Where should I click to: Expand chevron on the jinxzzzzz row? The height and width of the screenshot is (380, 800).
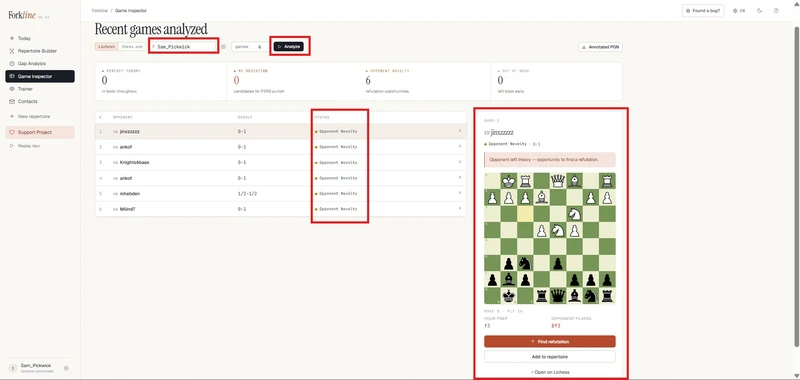(460, 131)
